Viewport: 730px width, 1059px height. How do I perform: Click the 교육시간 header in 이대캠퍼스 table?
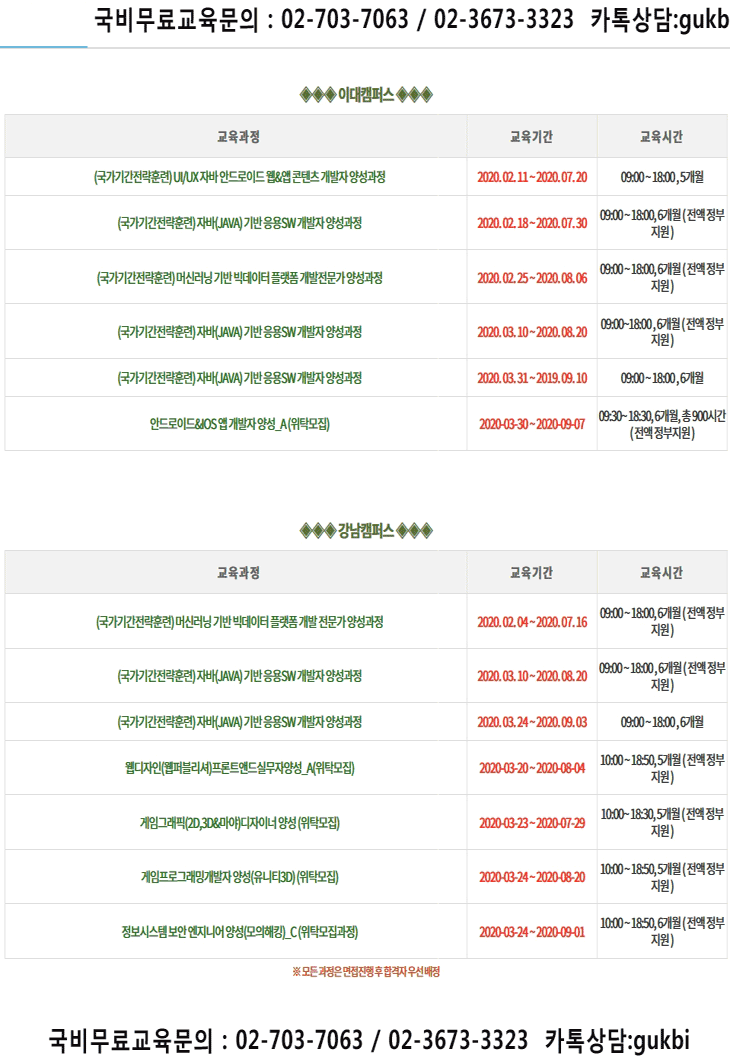coord(662,136)
